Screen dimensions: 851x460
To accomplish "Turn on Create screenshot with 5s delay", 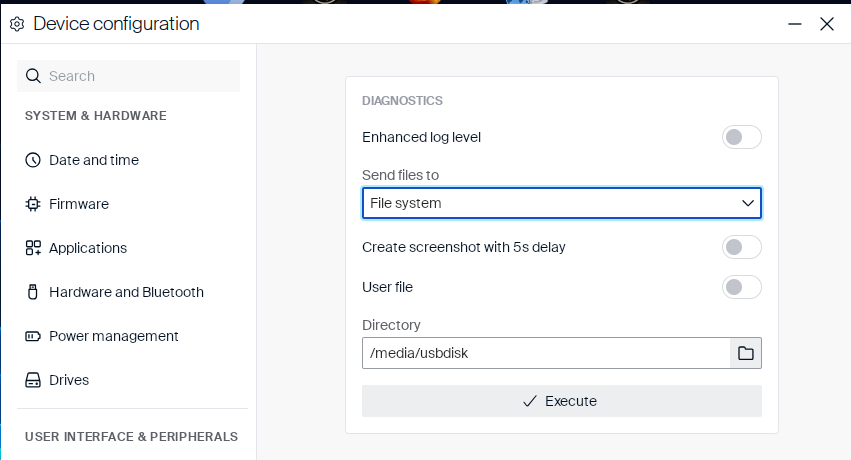I will 741,247.
